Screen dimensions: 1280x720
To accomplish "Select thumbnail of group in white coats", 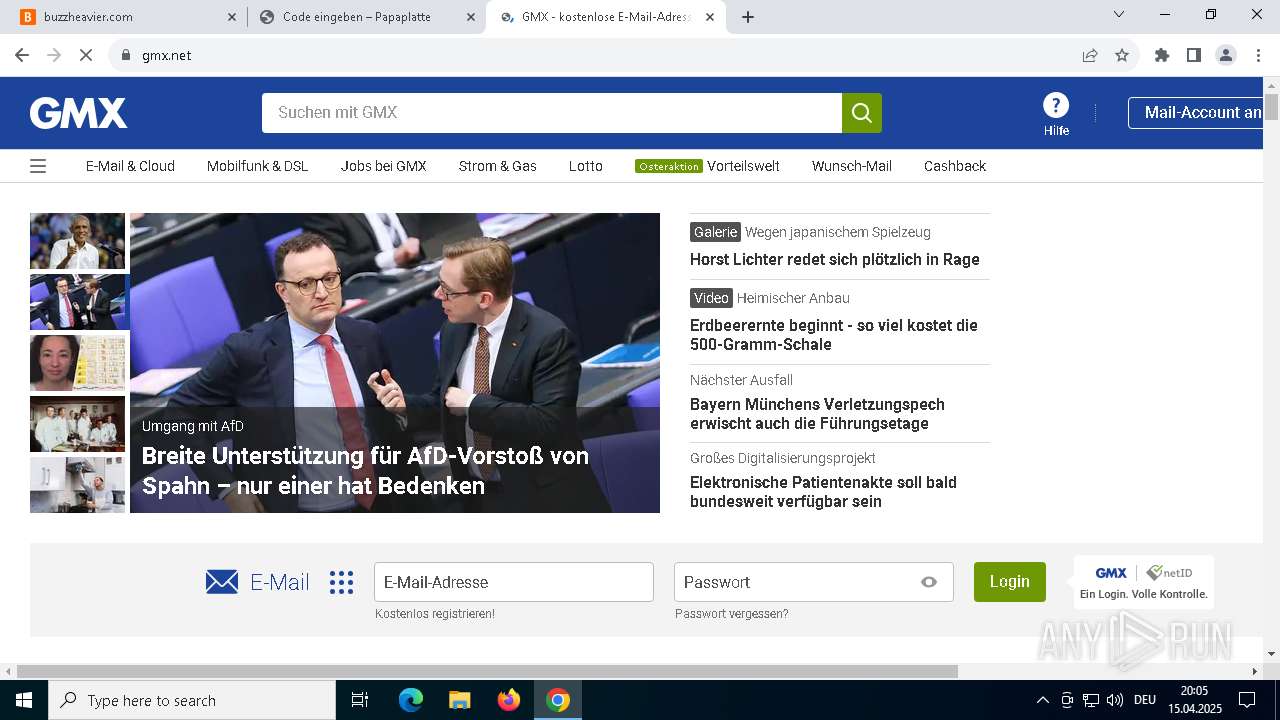I will point(77,424).
